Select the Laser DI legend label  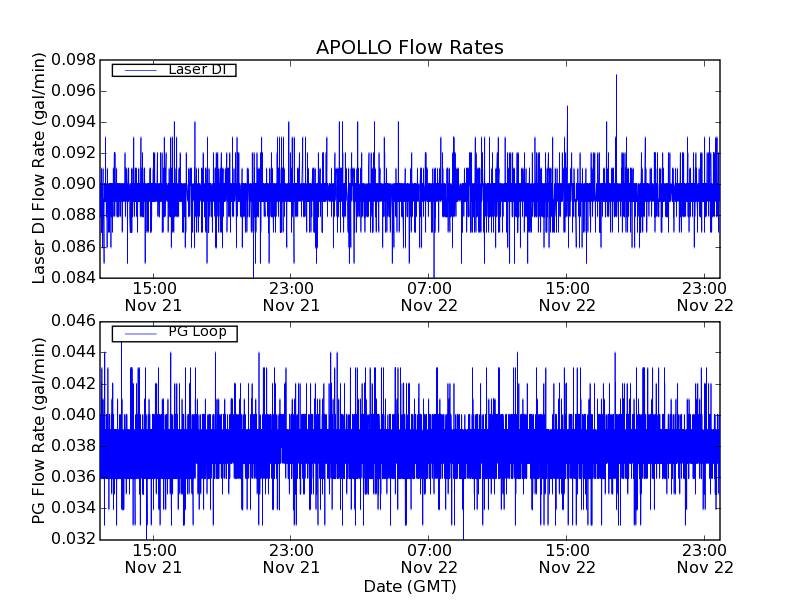click(196, 69)
